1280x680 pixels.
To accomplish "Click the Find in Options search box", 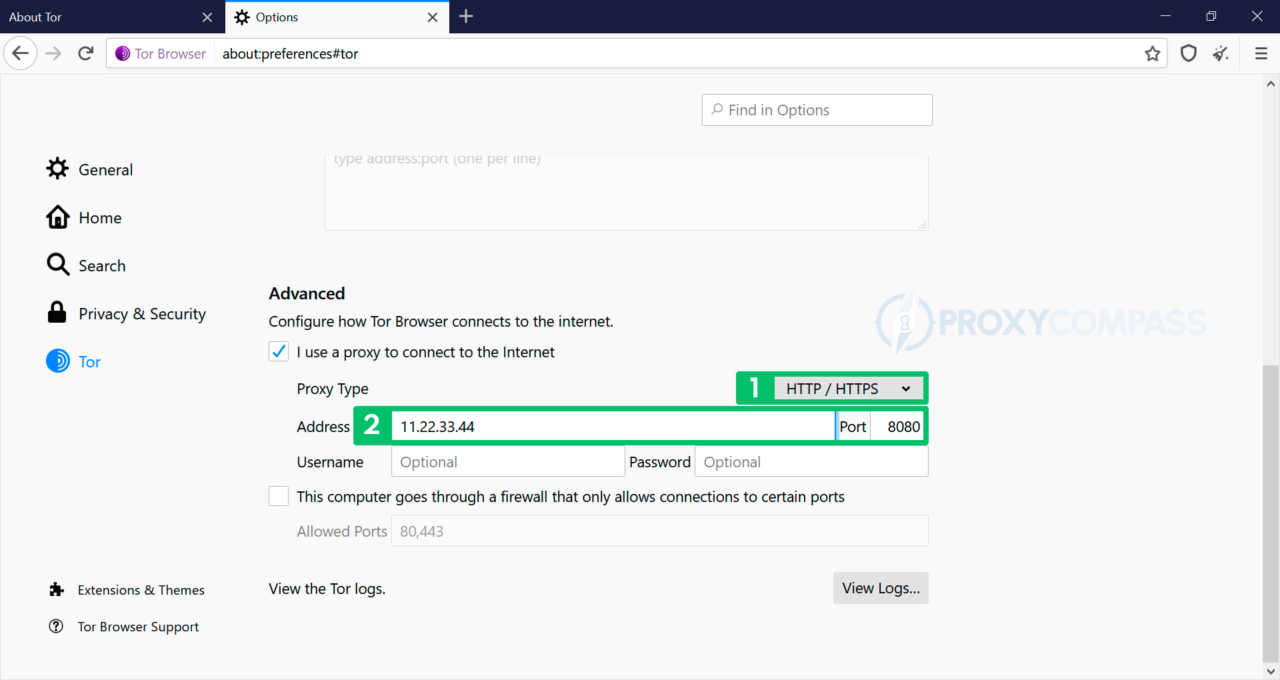I will point(816,109).
